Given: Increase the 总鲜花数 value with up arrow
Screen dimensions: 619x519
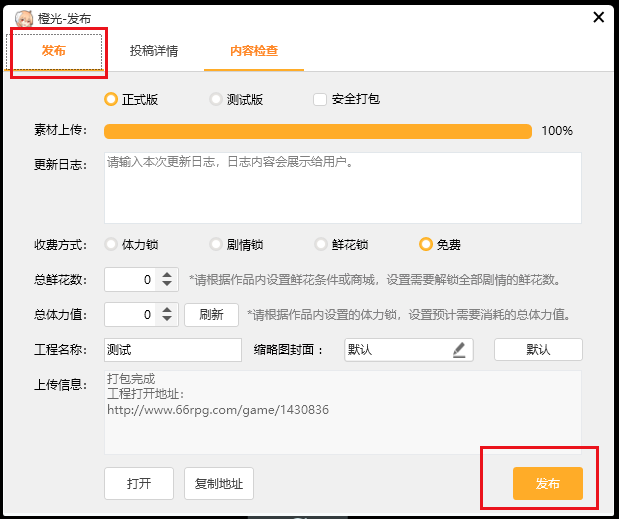Looking at the screenshot, I should pos(167,275).
